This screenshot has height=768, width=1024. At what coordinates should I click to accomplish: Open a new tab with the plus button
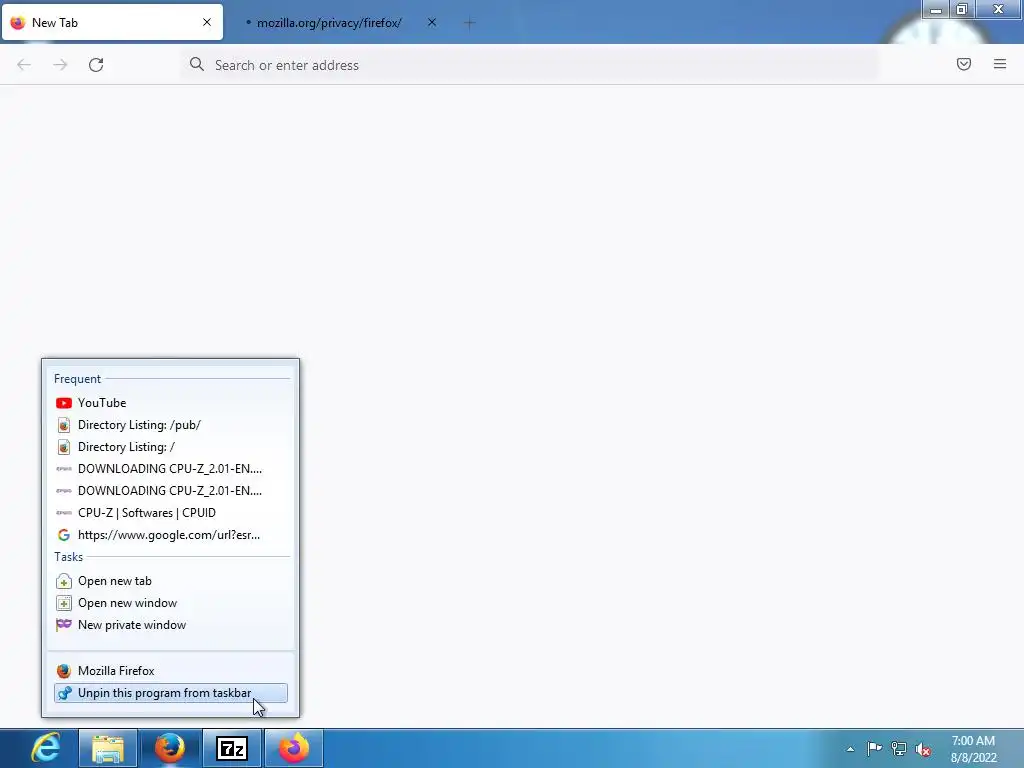click(x=470, y=23)
